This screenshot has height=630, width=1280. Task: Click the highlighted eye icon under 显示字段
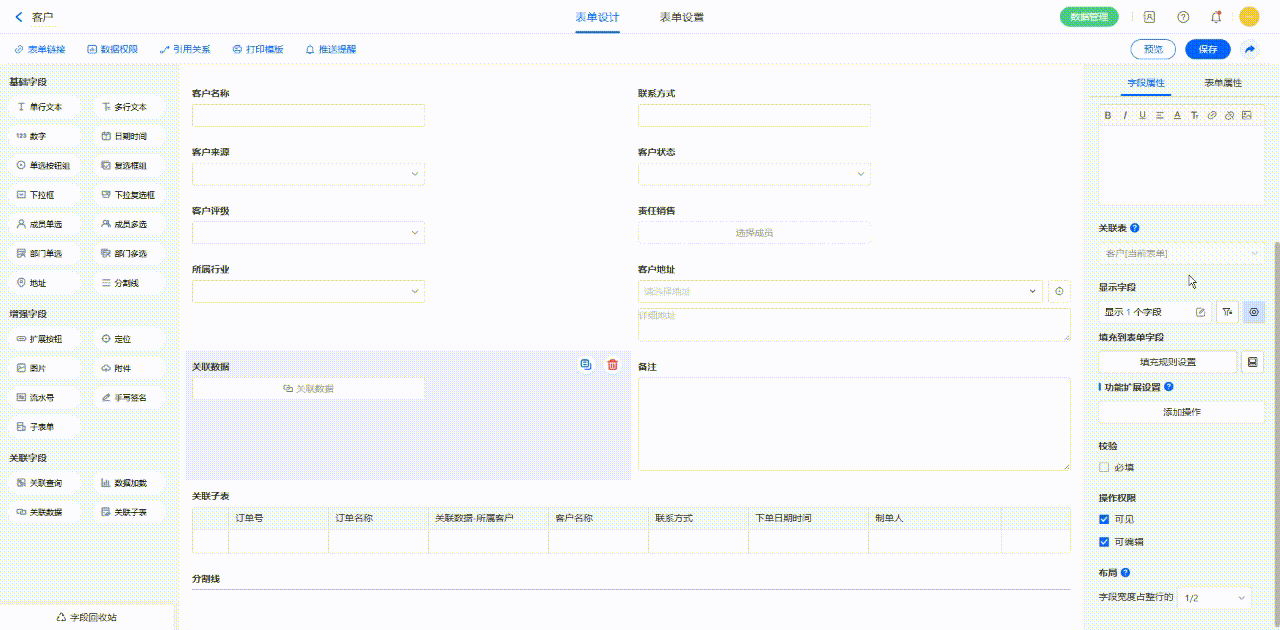coord(1254,312)
